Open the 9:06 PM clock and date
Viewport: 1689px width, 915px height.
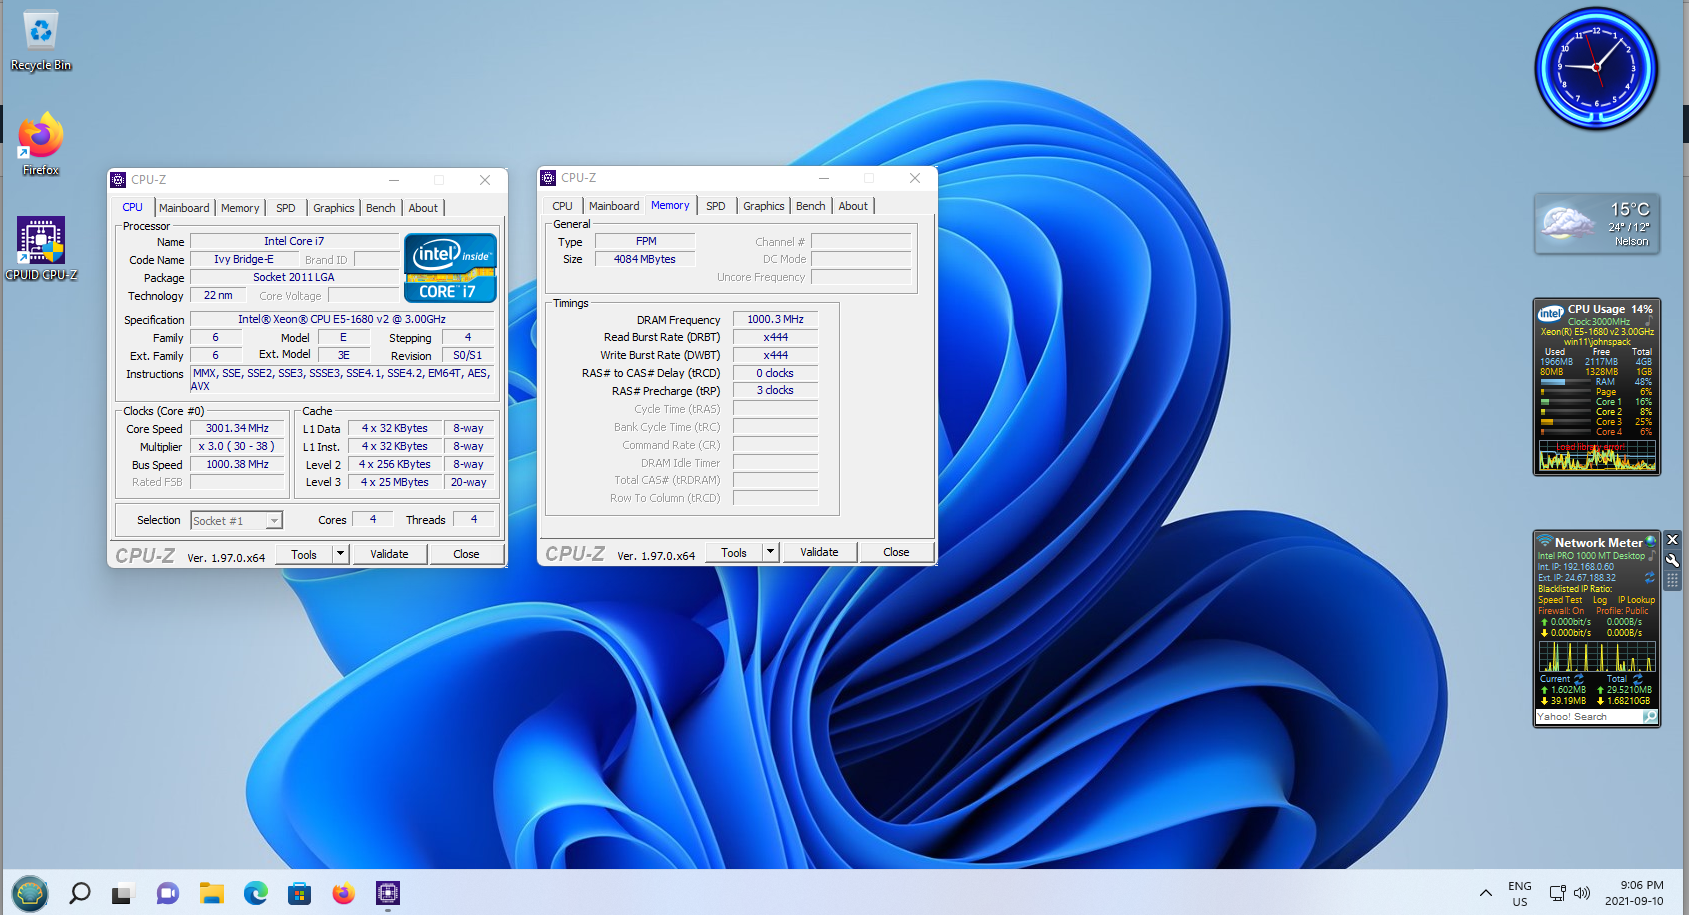coord(1634,893)
